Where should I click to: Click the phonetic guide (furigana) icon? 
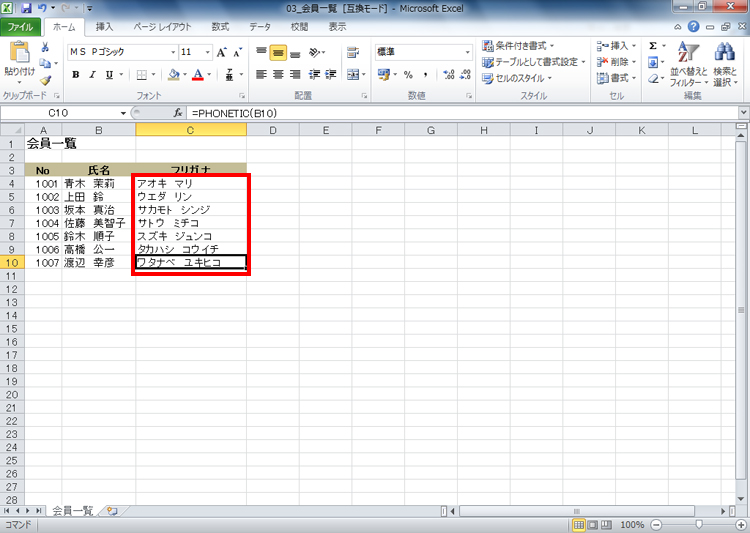[229, 75]
